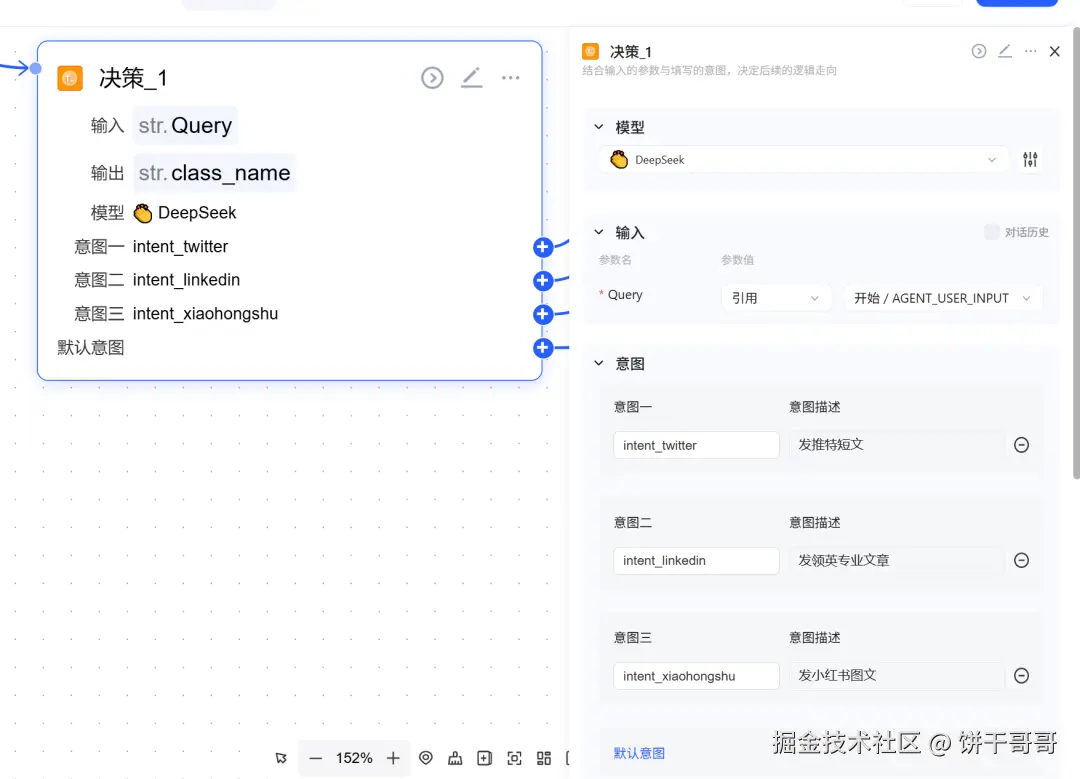Remove 意图一 with its minus icon
Viewport: 1080px width, 779px height.
point(1021,445)
